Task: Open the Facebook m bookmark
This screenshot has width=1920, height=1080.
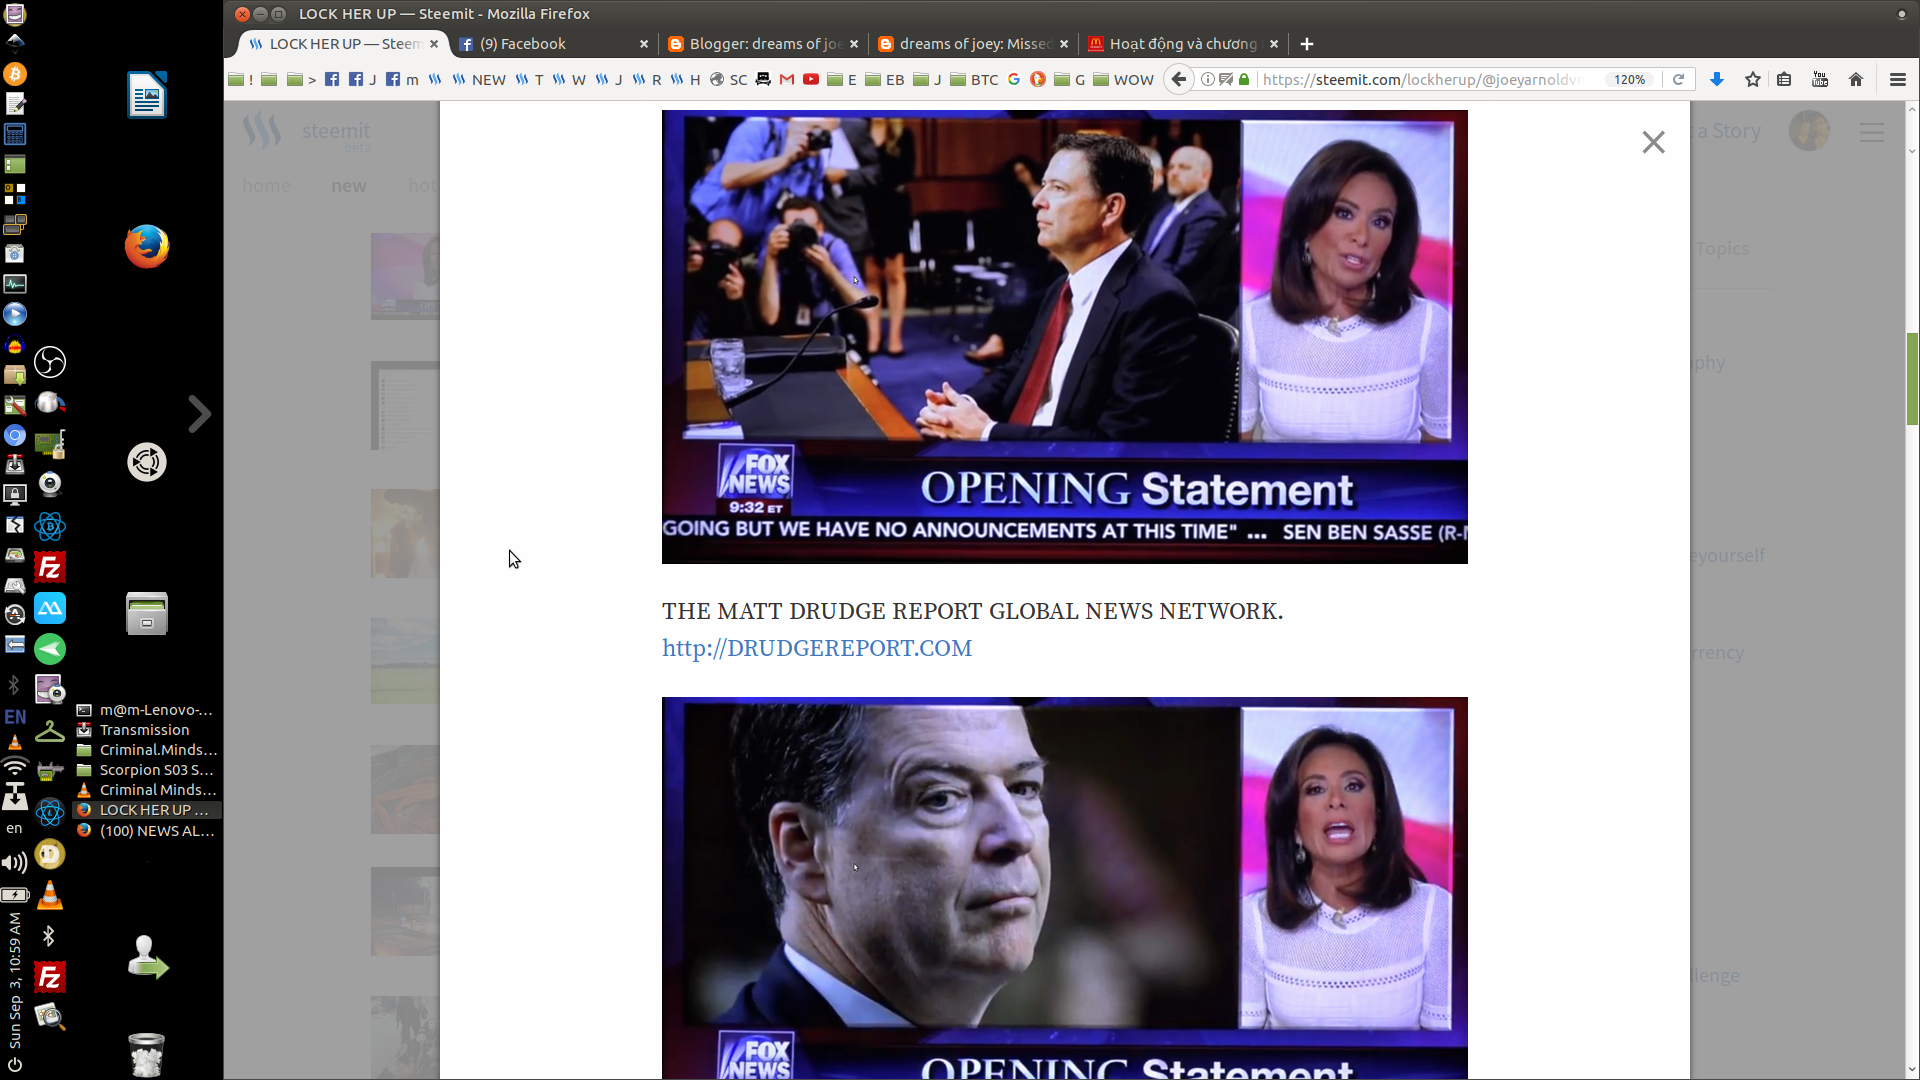Action: coord(402,79)
